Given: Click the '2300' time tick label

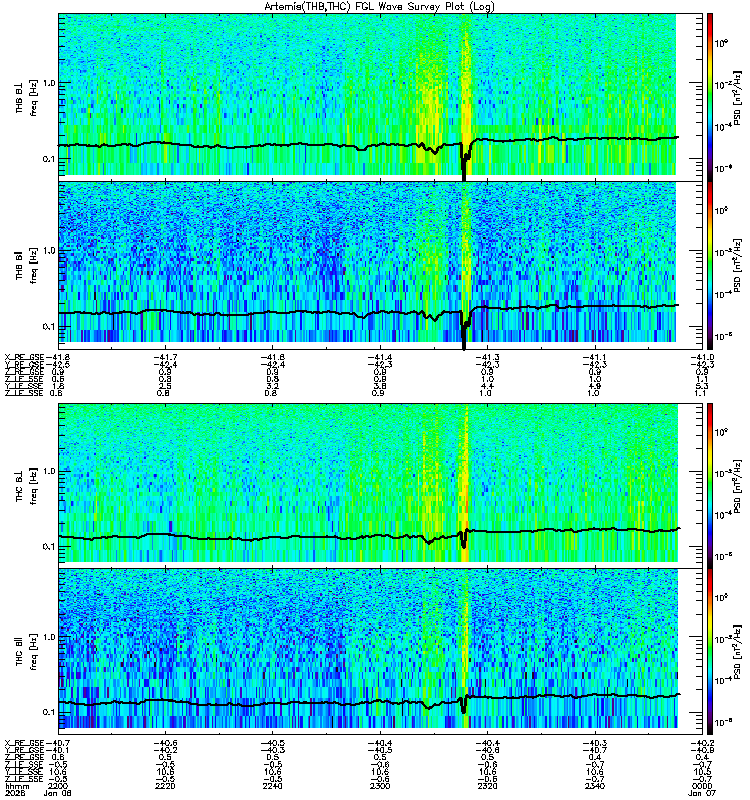Looking at the screenshot, I should 380,786.
